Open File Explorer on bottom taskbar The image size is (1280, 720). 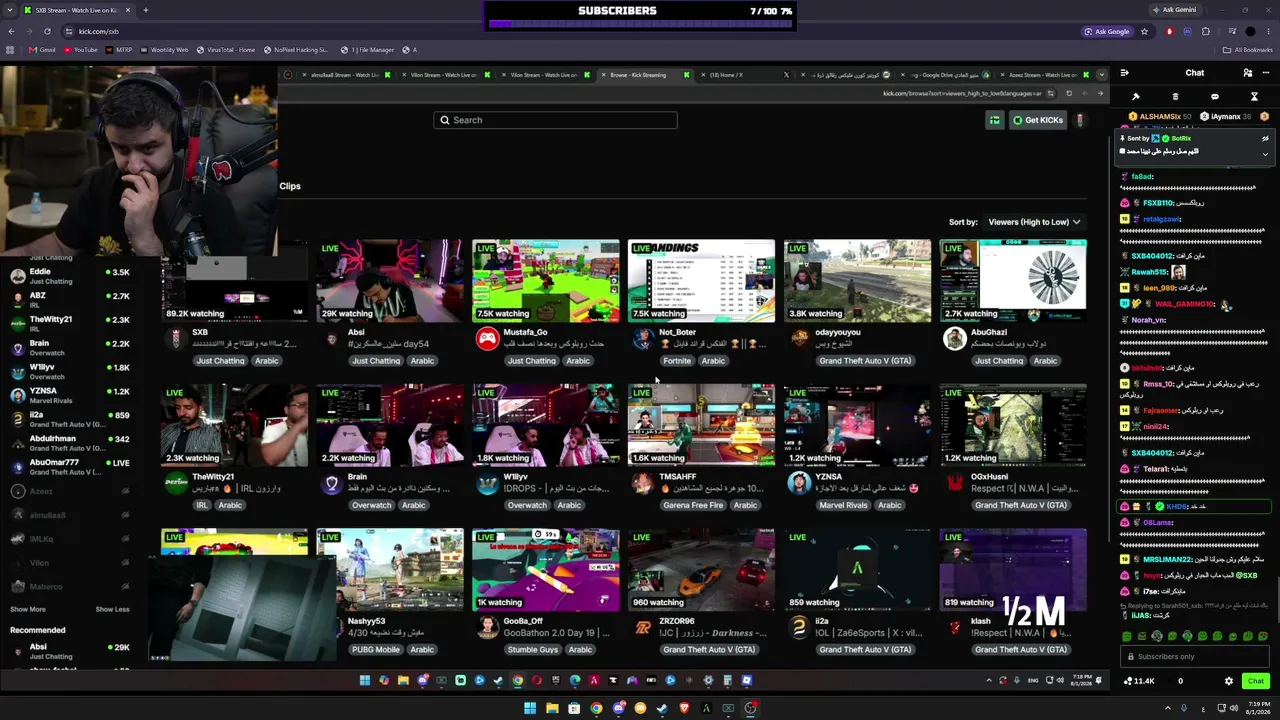coord(552,708)
